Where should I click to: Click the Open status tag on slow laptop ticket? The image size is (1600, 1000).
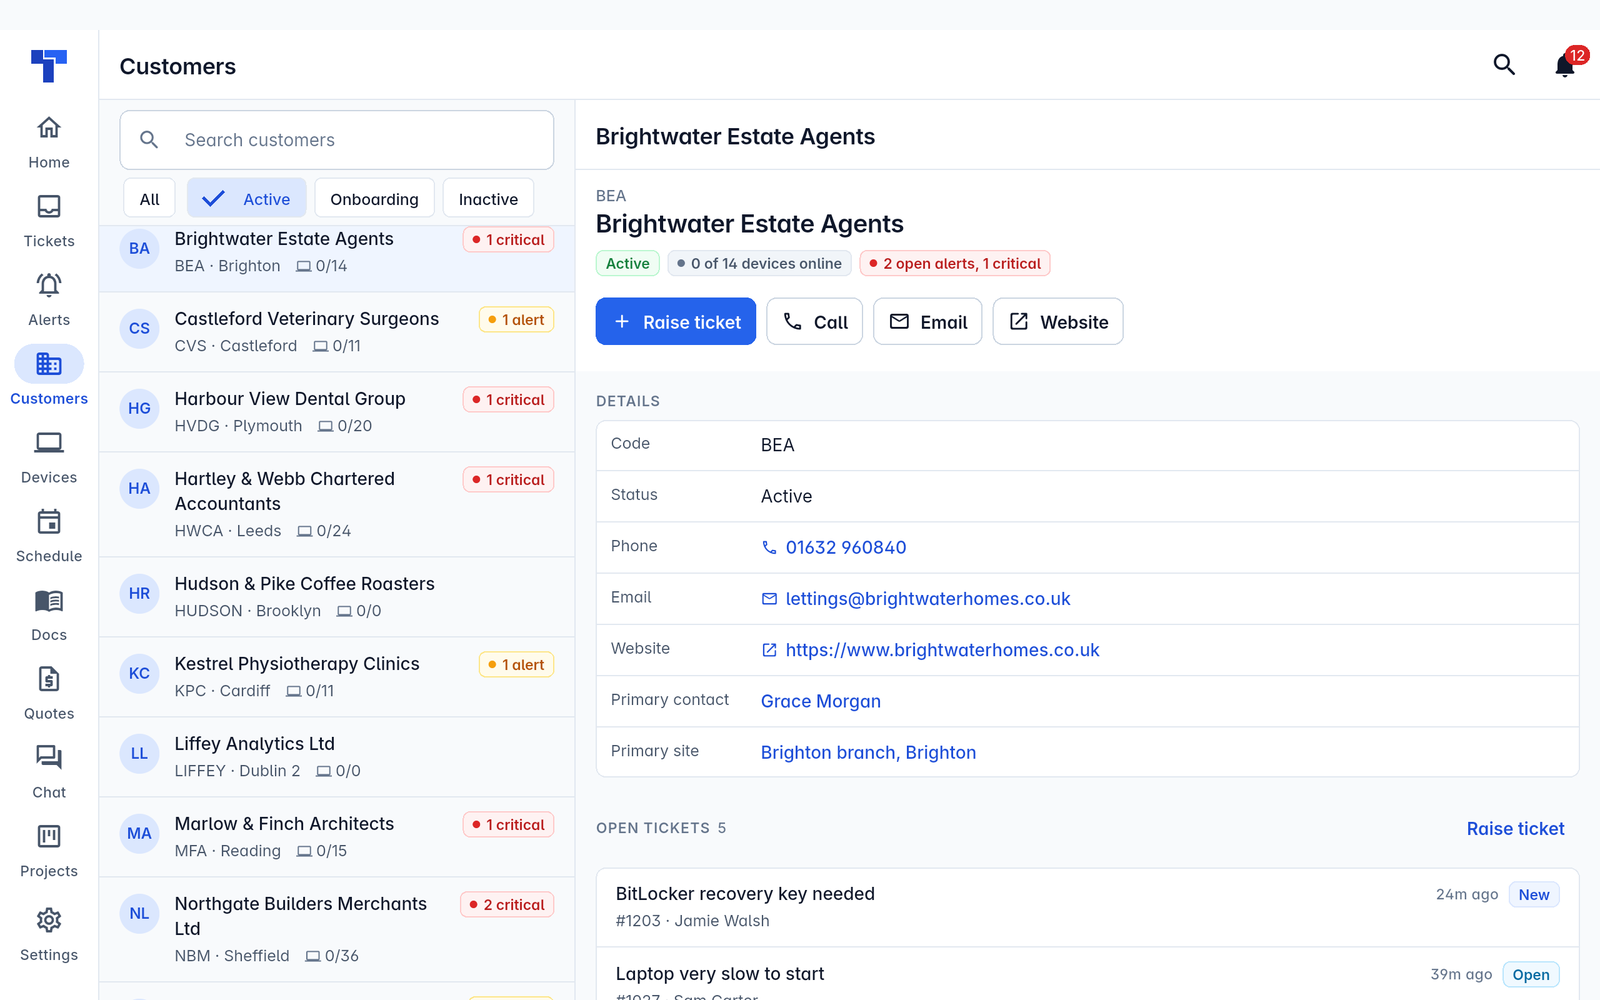[x=1531, y=975]
